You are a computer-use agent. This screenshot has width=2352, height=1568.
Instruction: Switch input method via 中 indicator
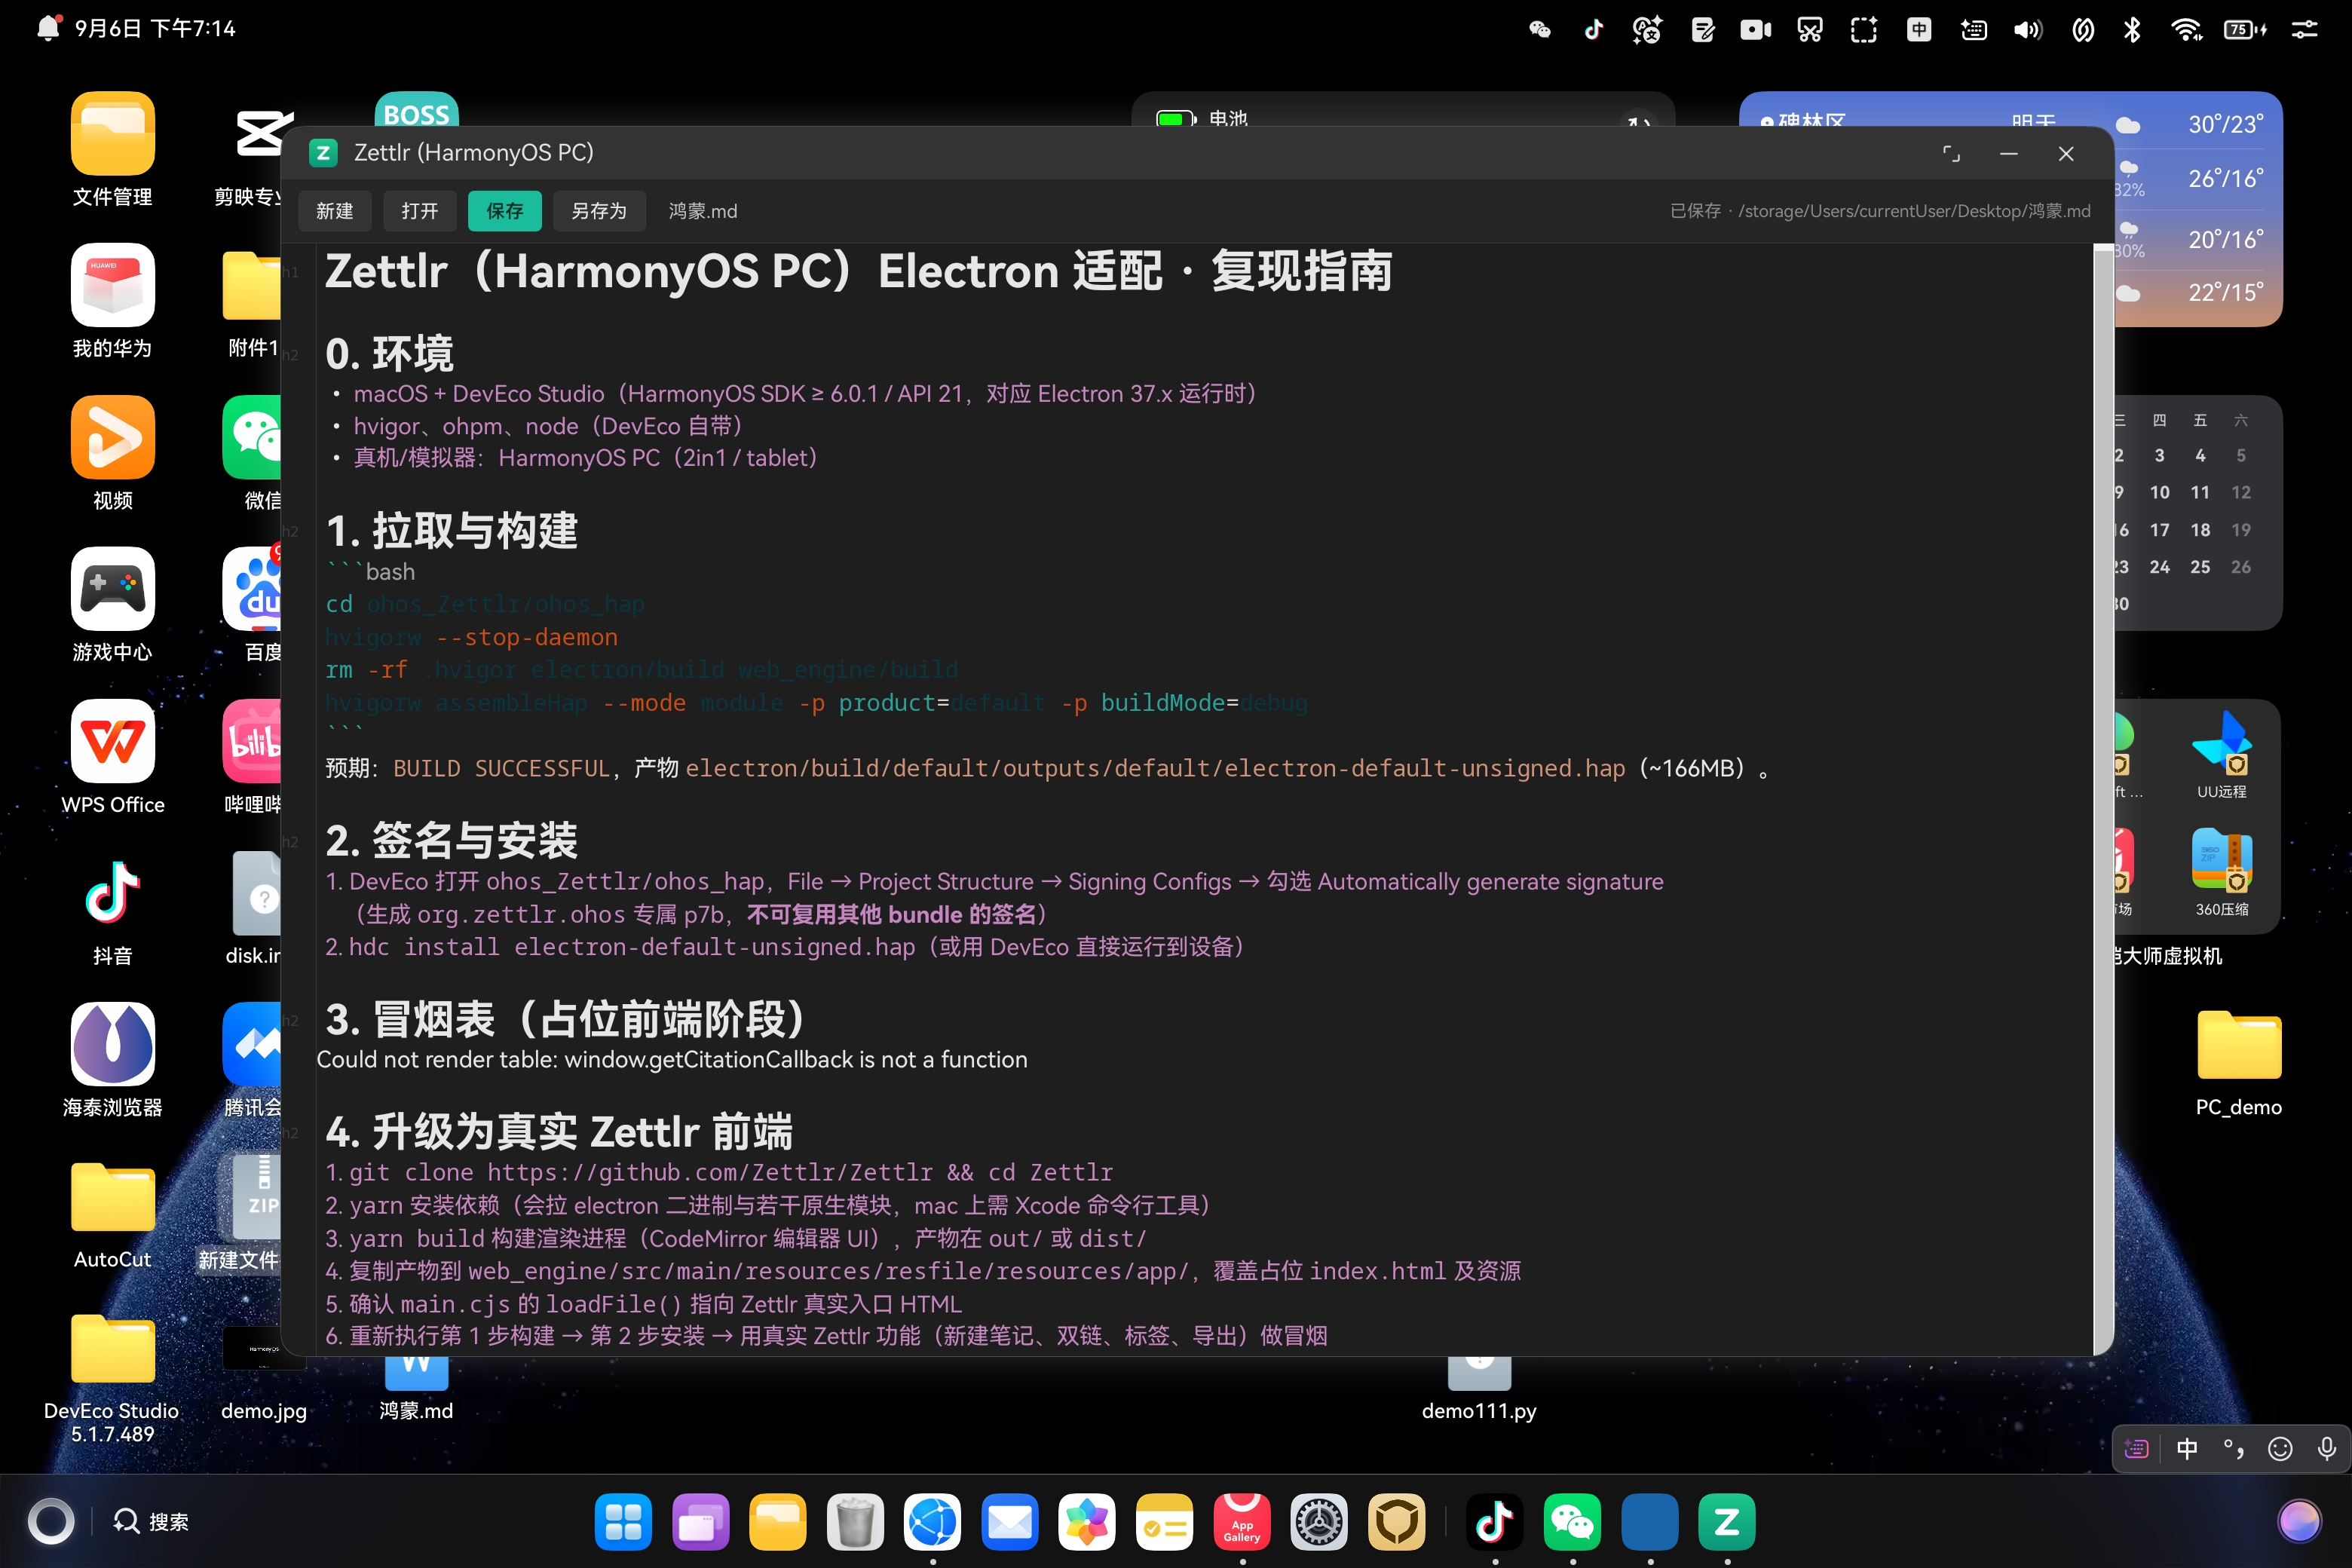tap(2187, 1449)
